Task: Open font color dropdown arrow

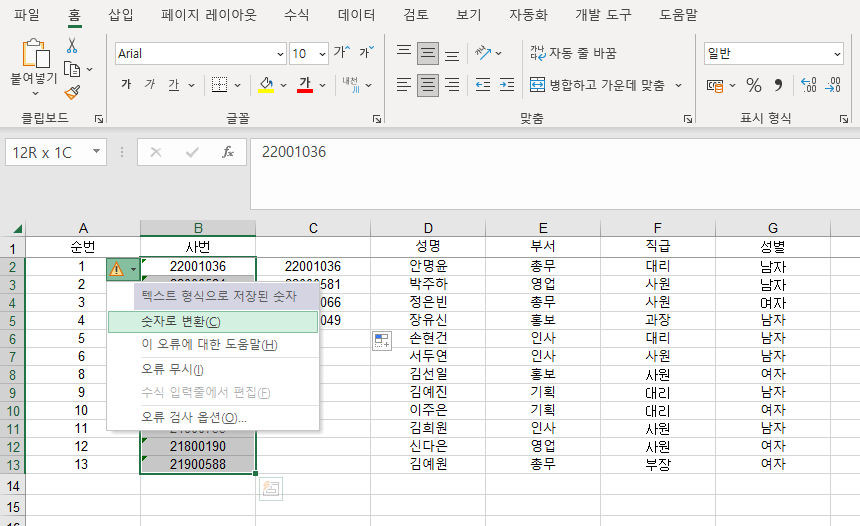Action: pyautogui.click(x=322, y=85)
